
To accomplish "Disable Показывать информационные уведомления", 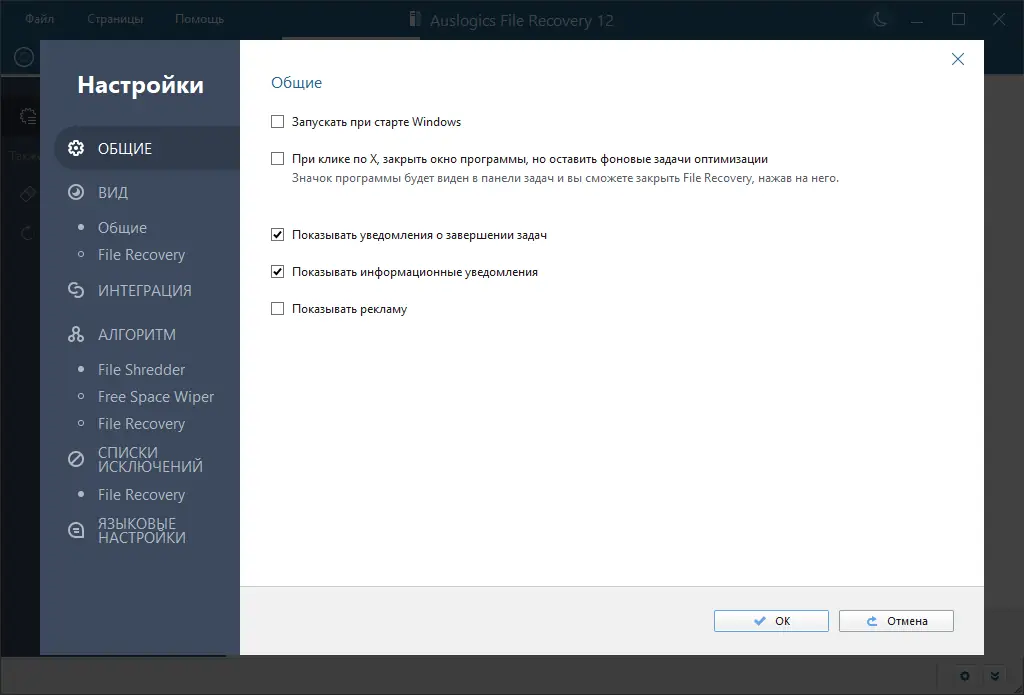I will tap(277, 271).
